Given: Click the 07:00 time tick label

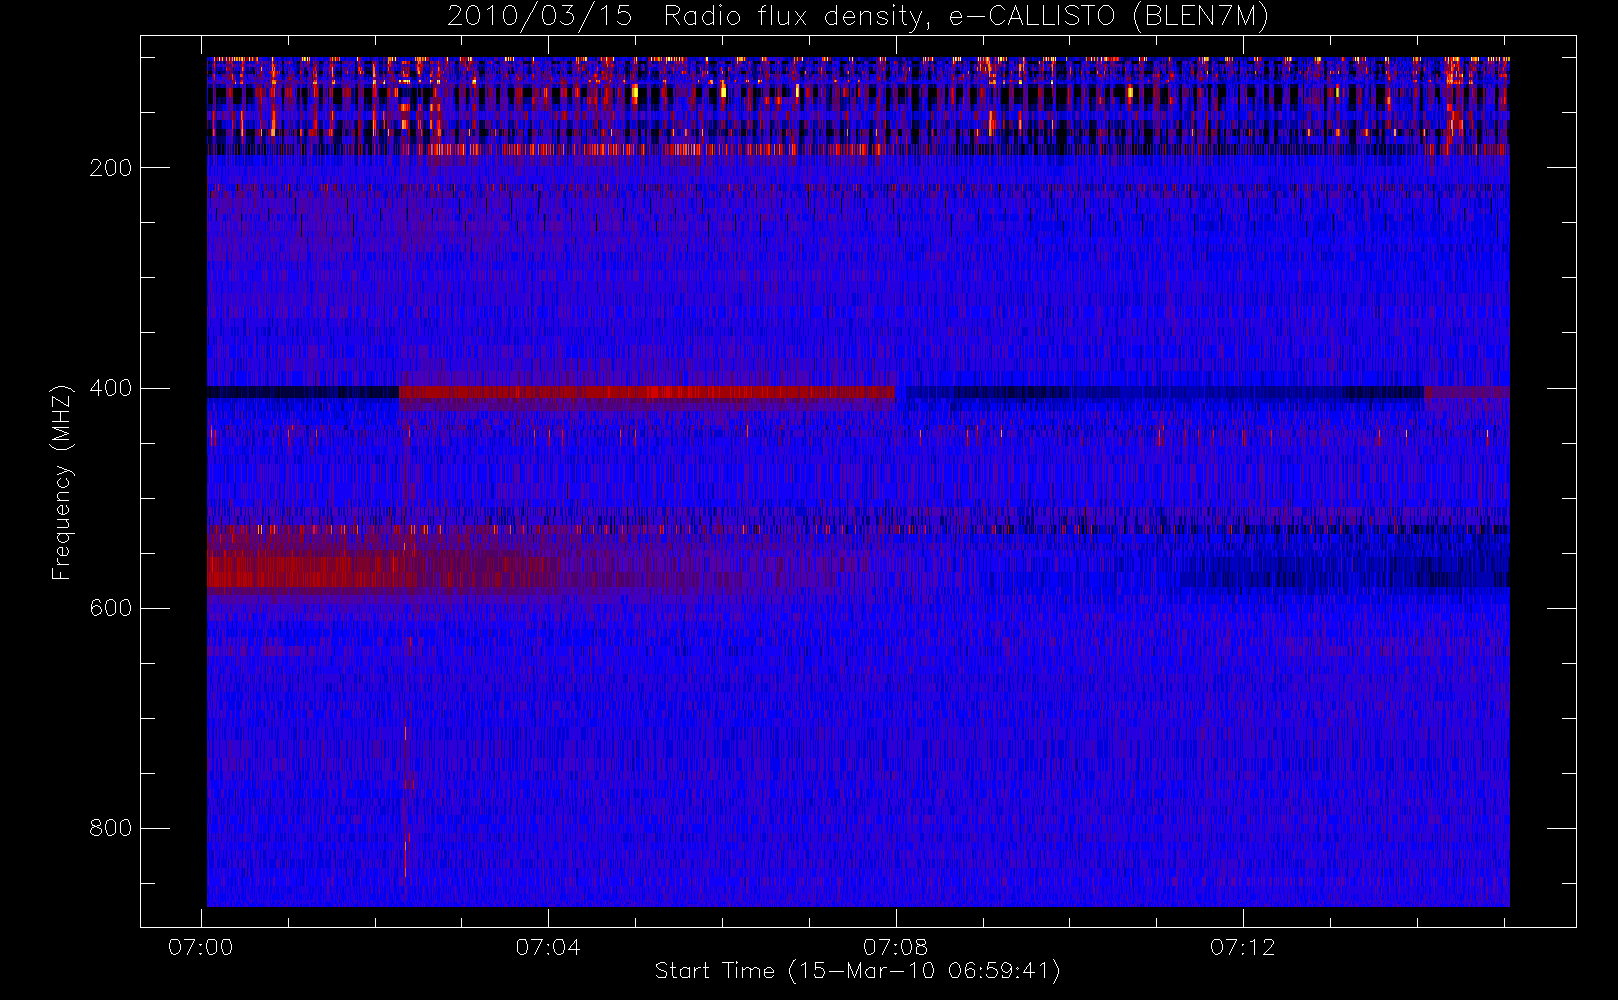Looking at the screenshot, I should pos(201,947).
